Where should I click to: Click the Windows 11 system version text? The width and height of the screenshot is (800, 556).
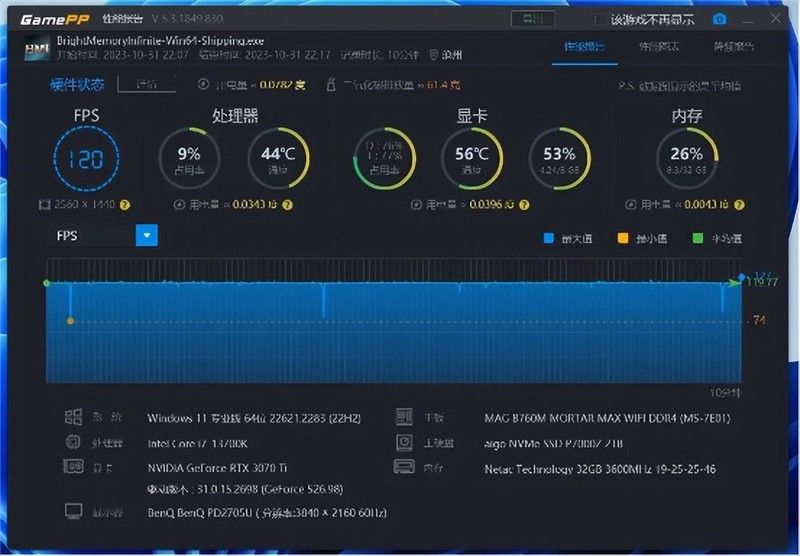(x=254, y=418)
